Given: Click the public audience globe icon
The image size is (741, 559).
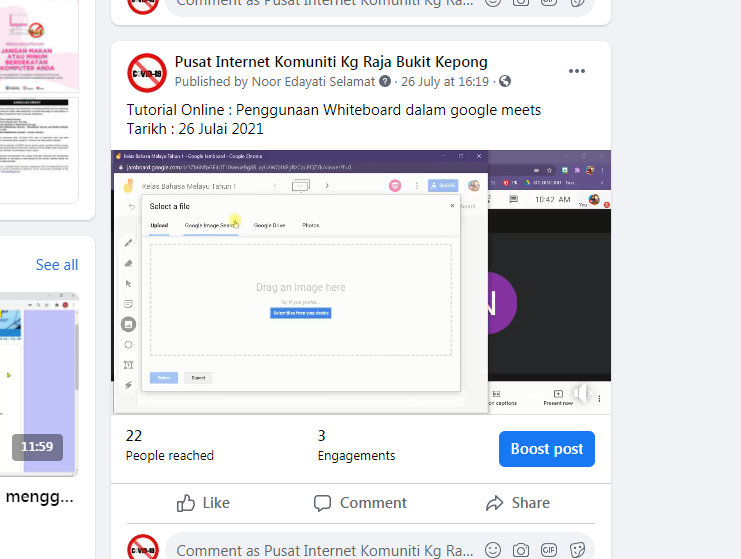Looking at the screenshot, I should (x=505, y=81).
